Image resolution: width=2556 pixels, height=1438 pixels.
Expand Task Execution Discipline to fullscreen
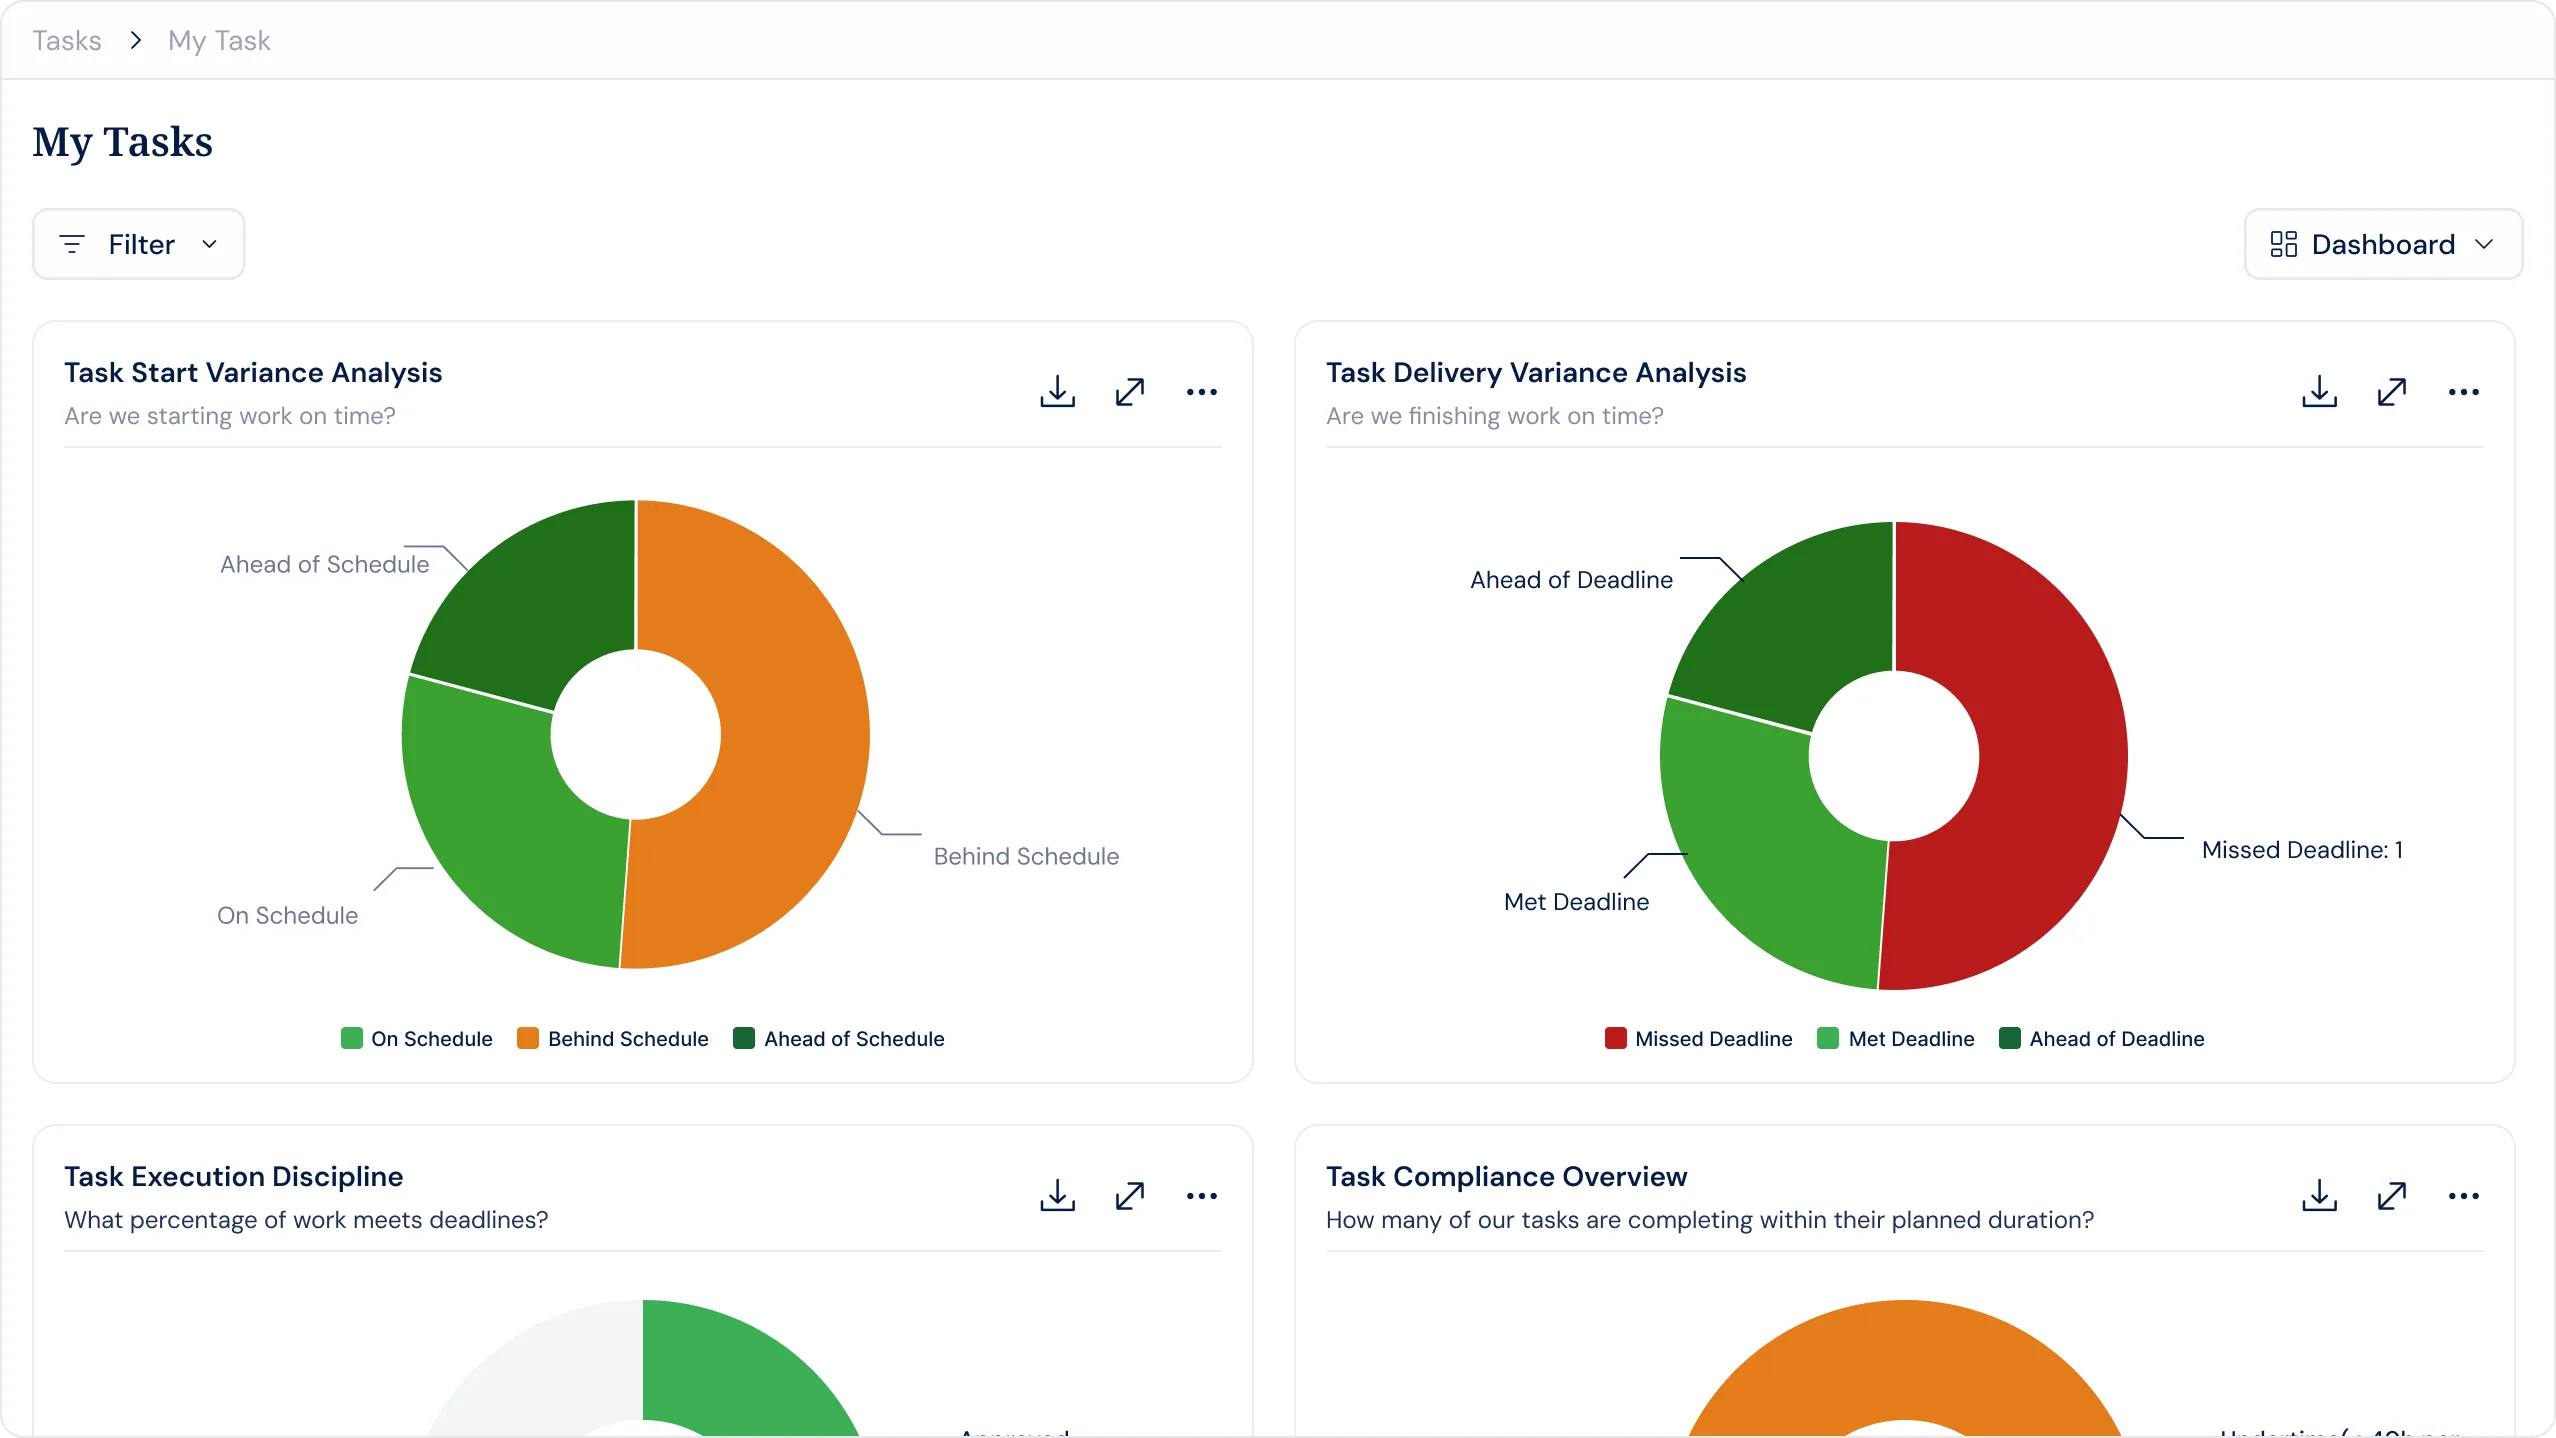[1130, 1196]
